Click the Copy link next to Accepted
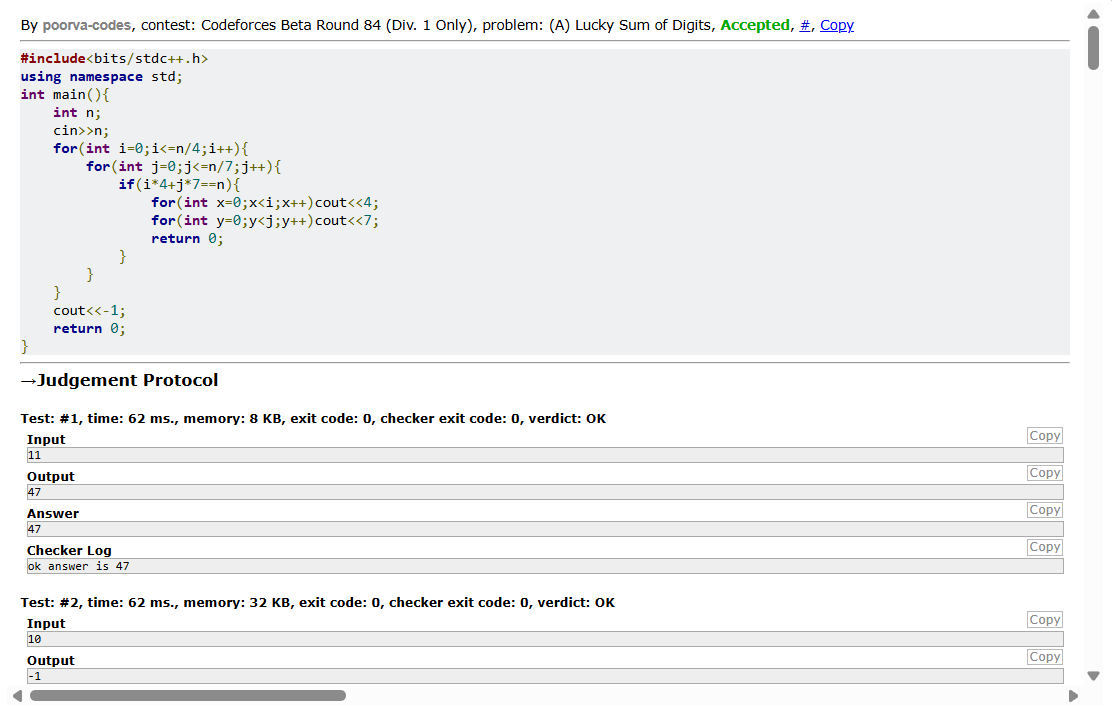This screenshot has width=1112, height=710. (837, 26)
